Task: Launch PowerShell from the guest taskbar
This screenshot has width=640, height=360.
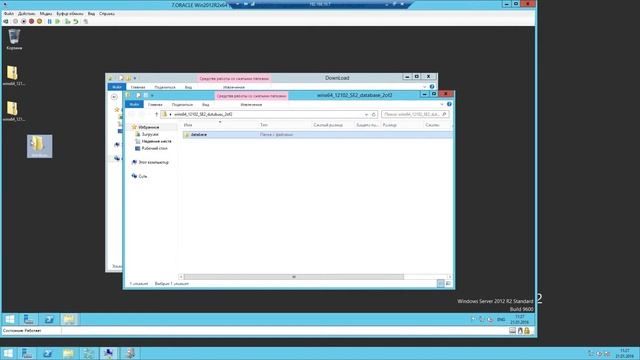Action: (x=49, y=319)
